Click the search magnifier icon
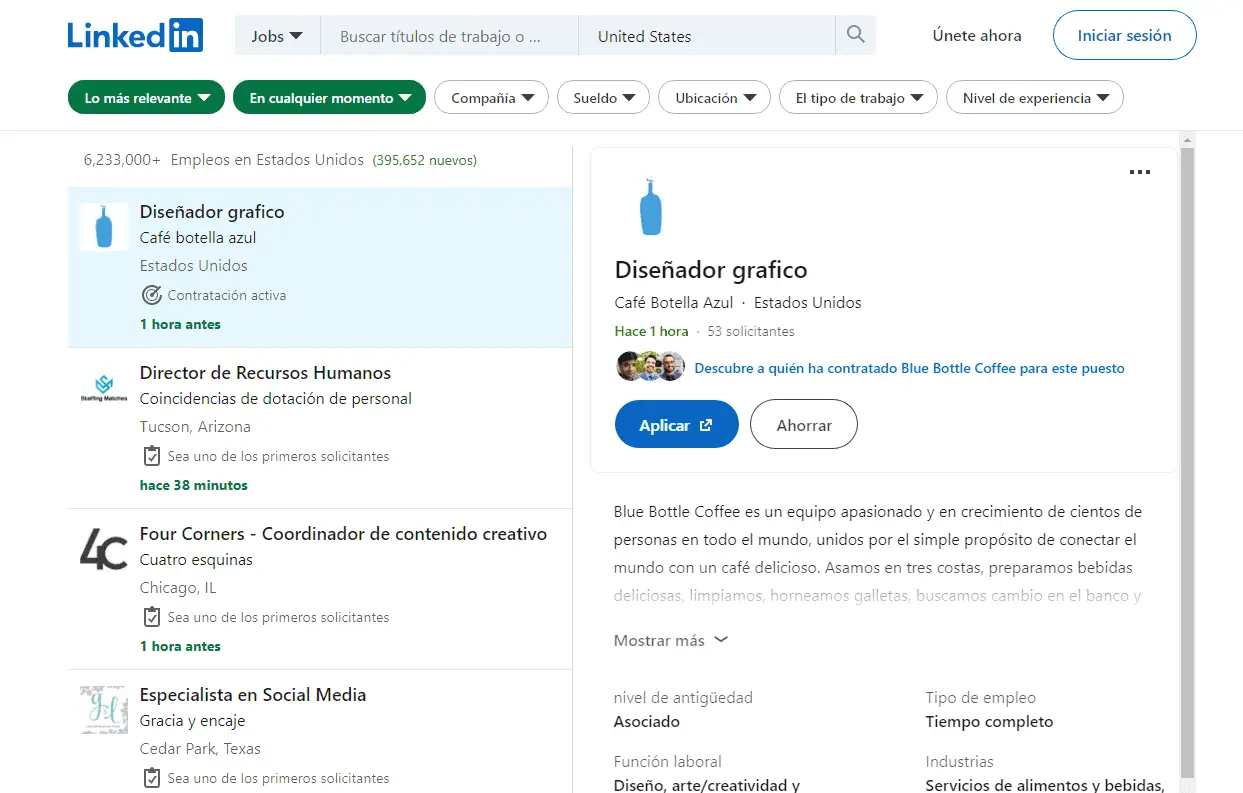The width and height of the screenshot is (1243, 793). pyautogui.click(x=855, y=35)
